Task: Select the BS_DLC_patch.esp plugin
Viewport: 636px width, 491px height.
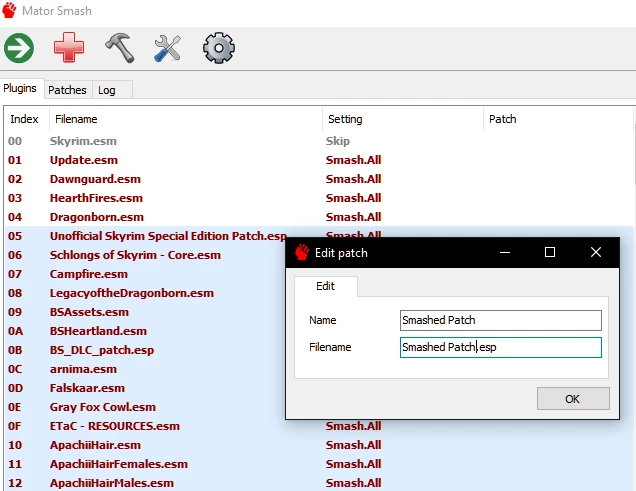Action: click(102, 350)
